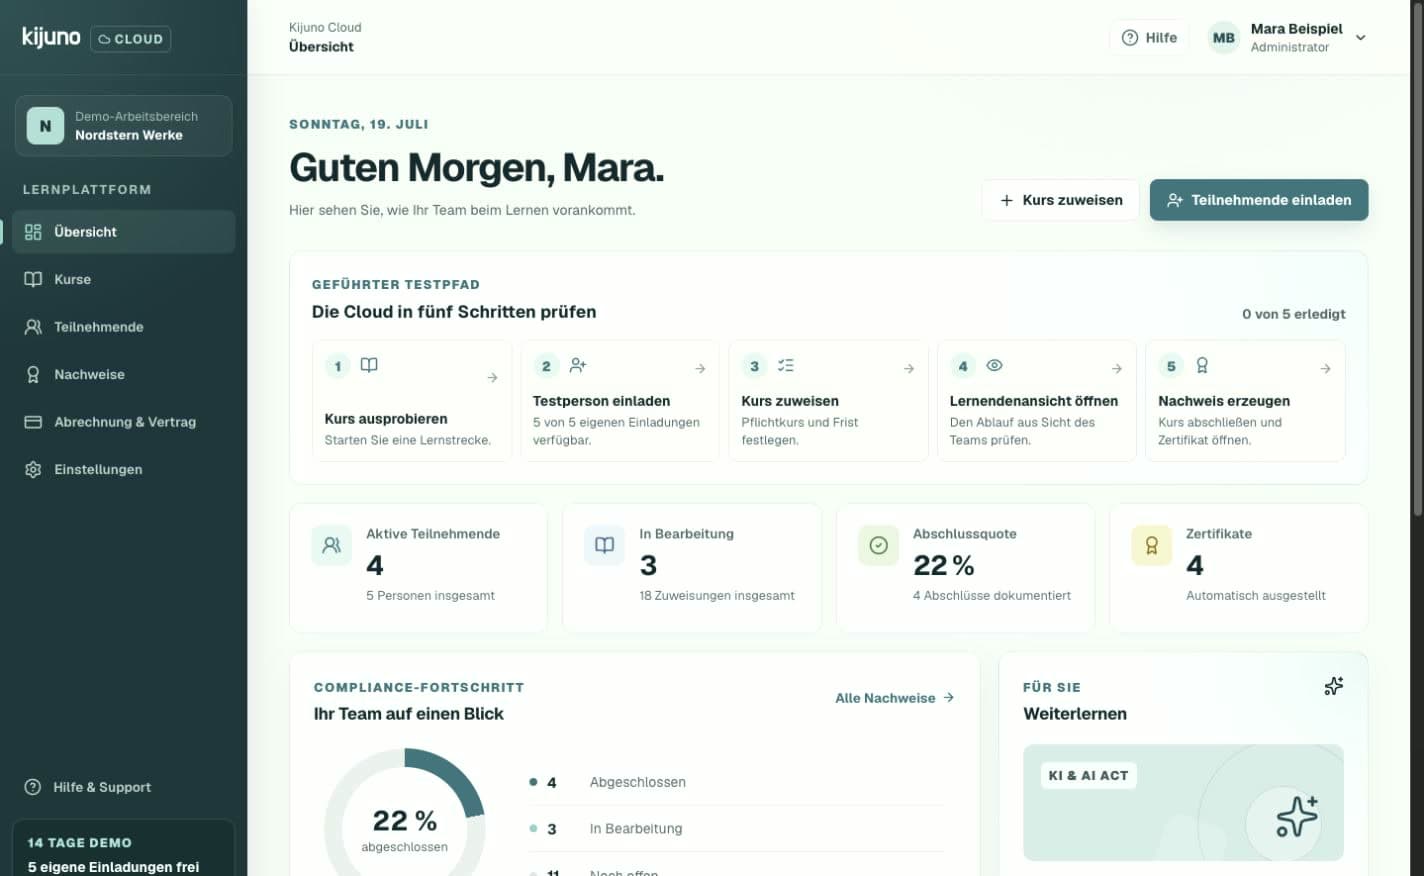
Task: Select Übersicht in the sidebar
Action: pyautogui.click(x=123, y=232)
